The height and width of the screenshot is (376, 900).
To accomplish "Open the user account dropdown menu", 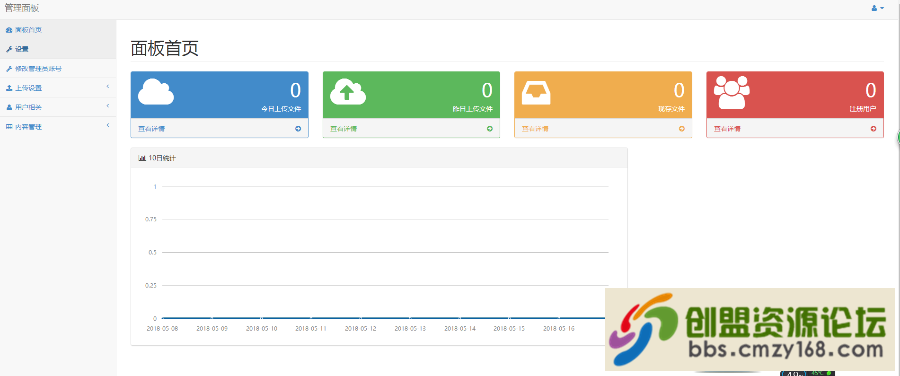I will click(878, 8).
